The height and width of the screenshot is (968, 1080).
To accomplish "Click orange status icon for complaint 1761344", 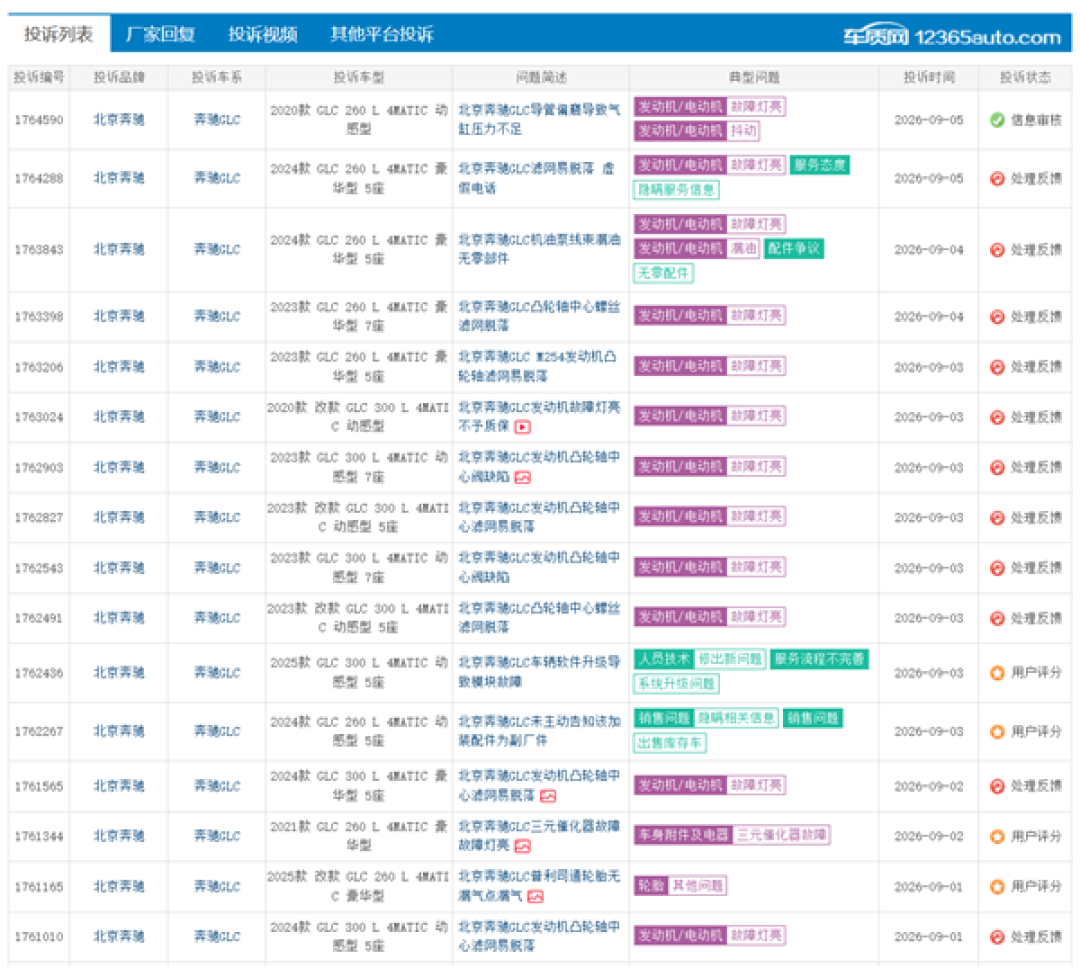I will pos(997,836).
